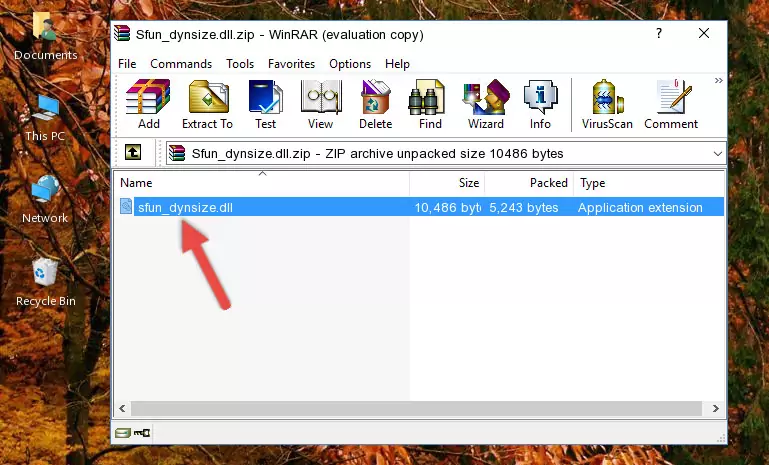
Task: Click the sfun_dynsize.dll file icon
Action: coord(126,207)
